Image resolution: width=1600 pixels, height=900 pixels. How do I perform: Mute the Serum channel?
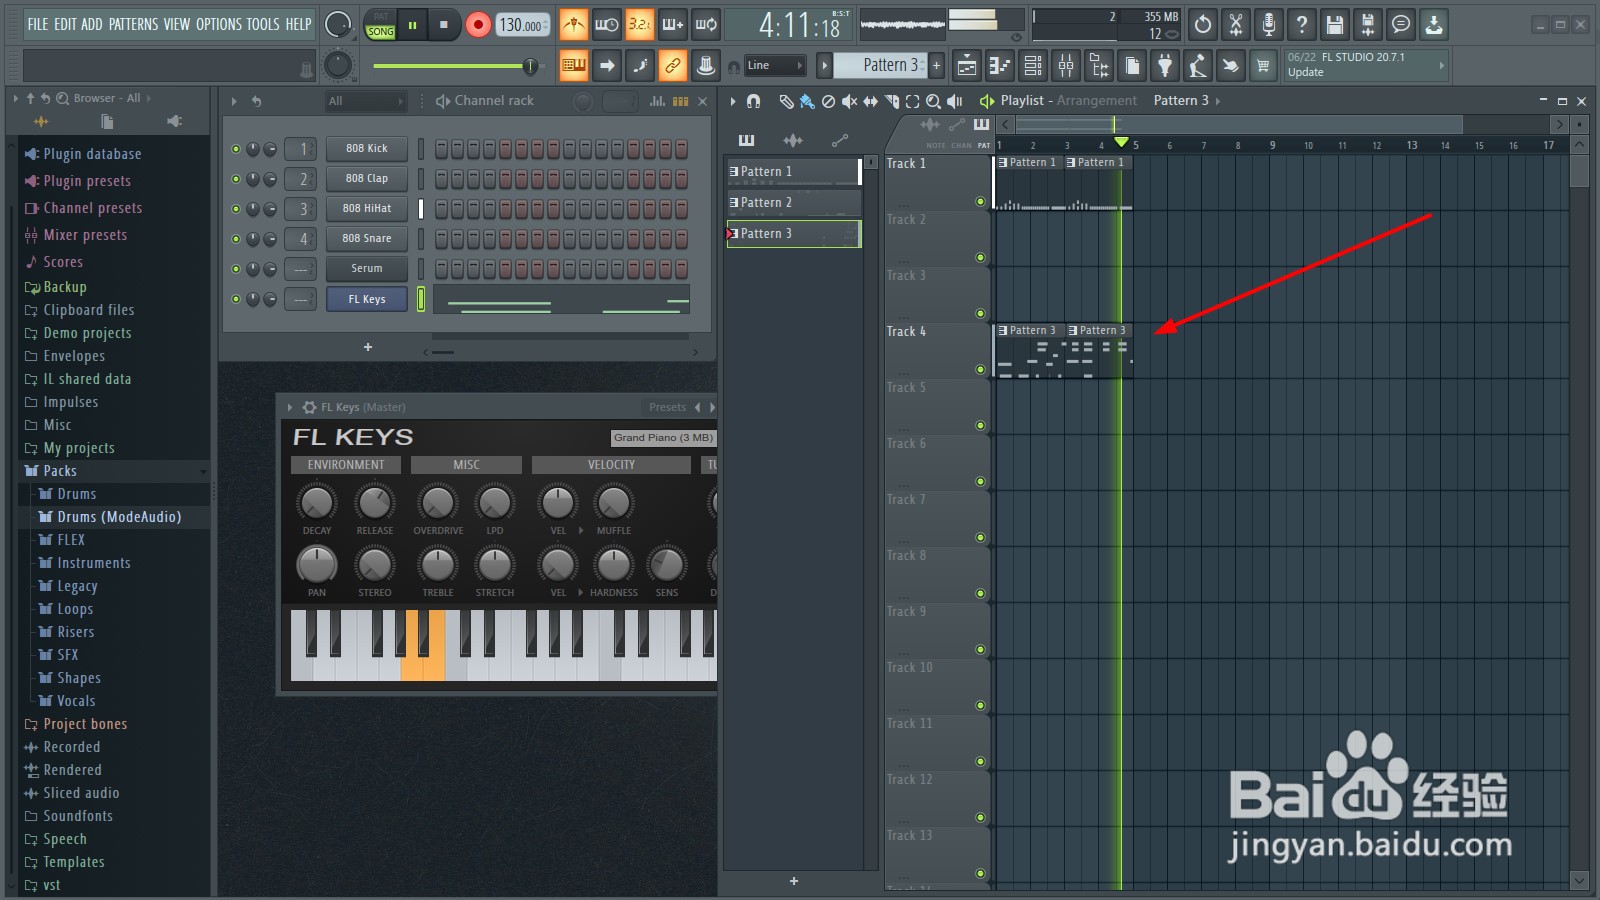tap(236, 269)
